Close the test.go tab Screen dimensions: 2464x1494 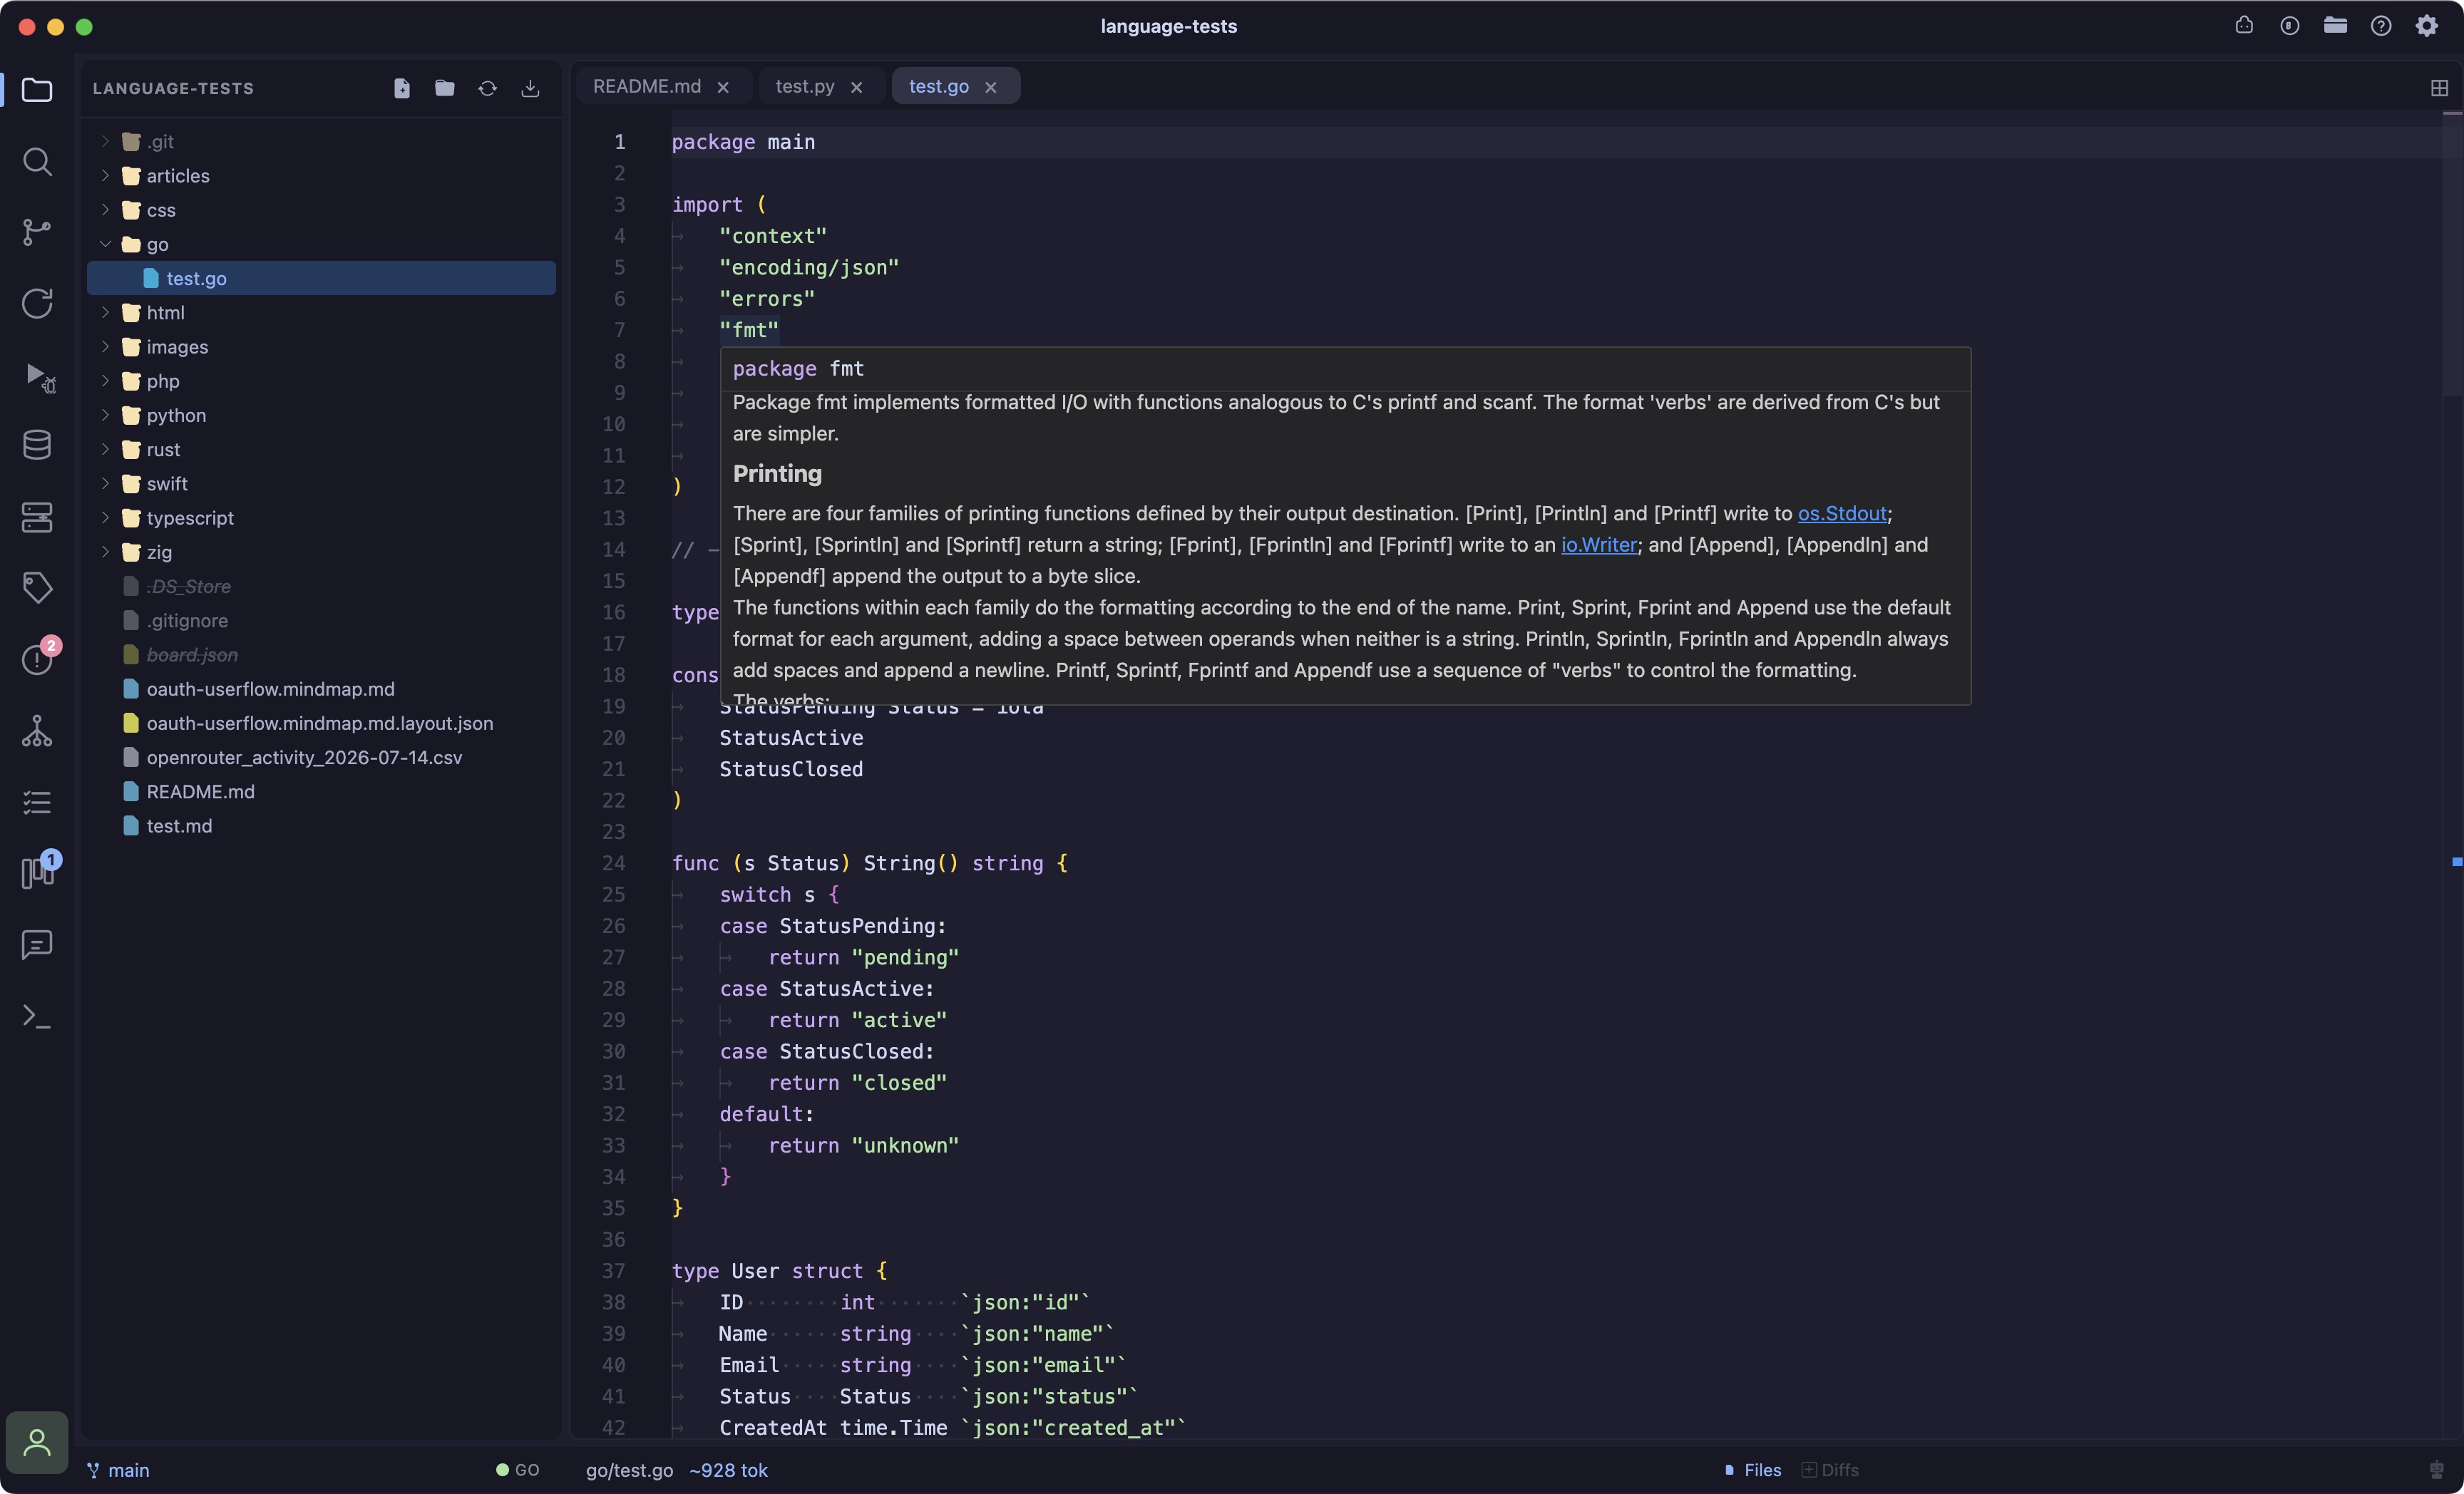991,87
